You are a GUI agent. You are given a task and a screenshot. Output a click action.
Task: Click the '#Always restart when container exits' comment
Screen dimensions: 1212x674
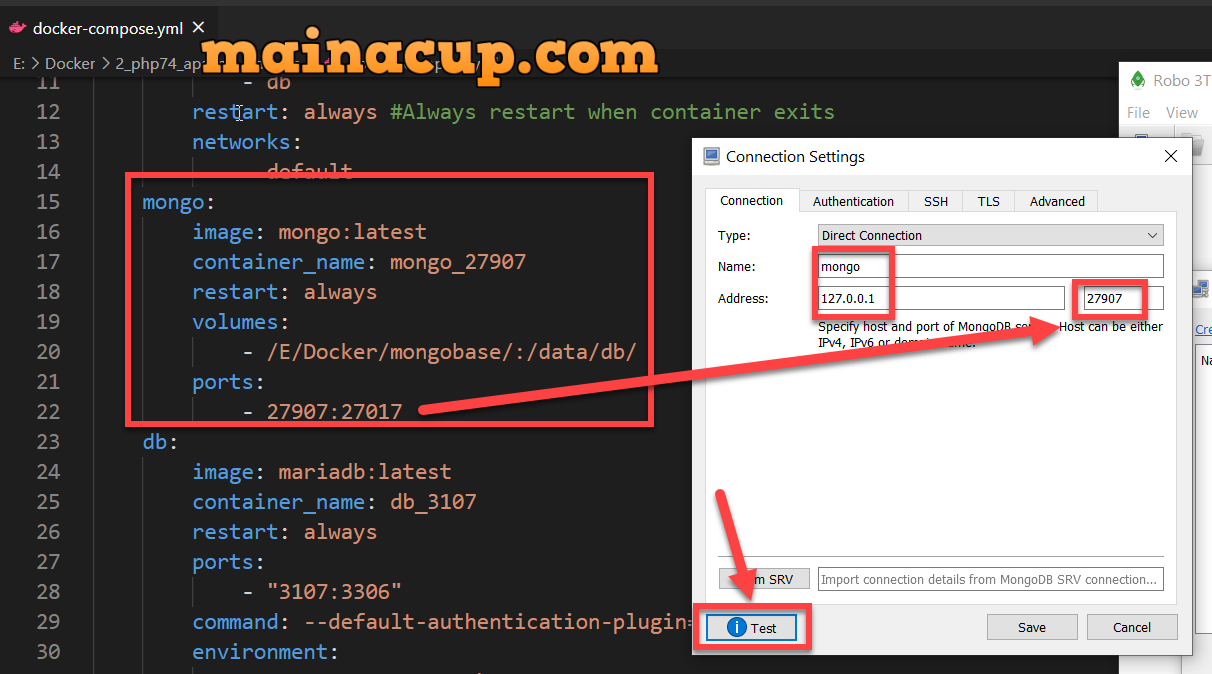[x=612, y=112]
